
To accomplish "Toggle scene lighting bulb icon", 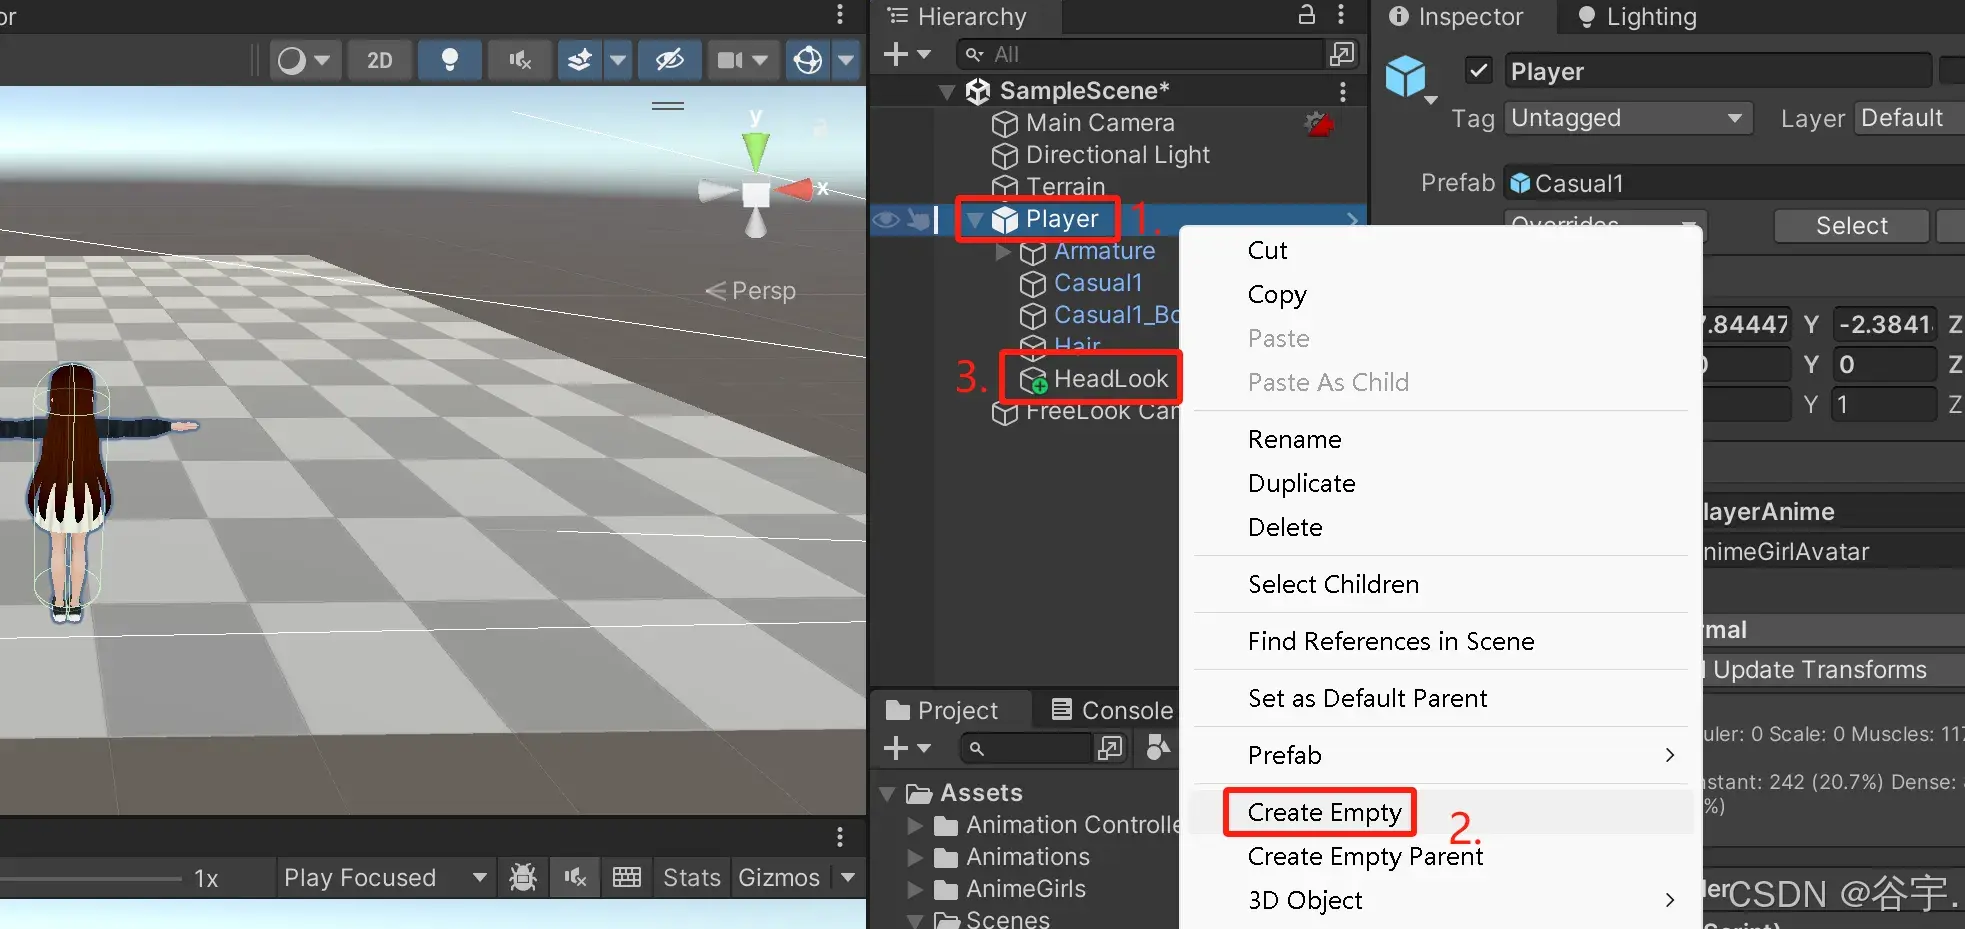I will click(450, 60).
